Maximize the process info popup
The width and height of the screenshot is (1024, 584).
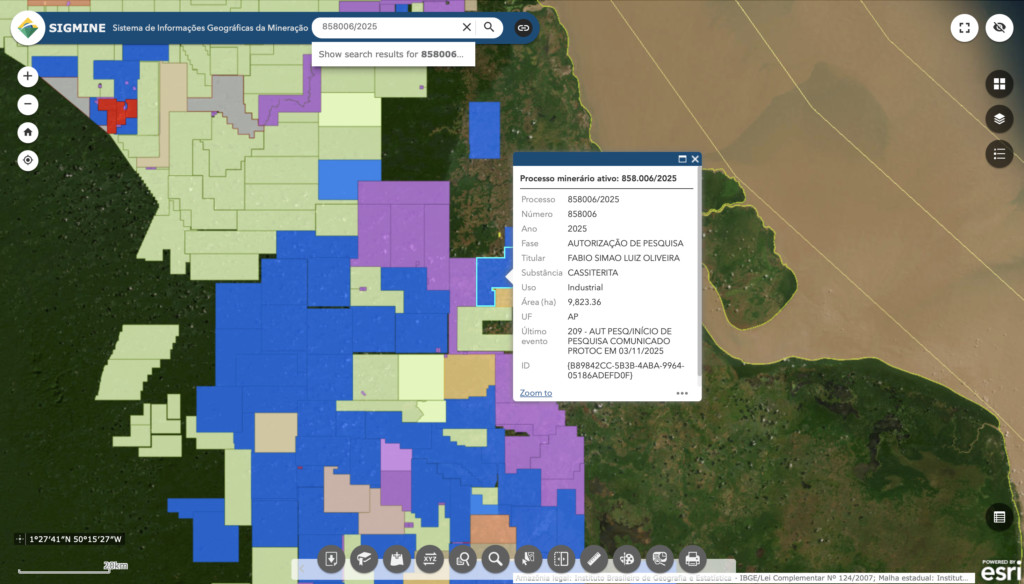tap(682, 159)
